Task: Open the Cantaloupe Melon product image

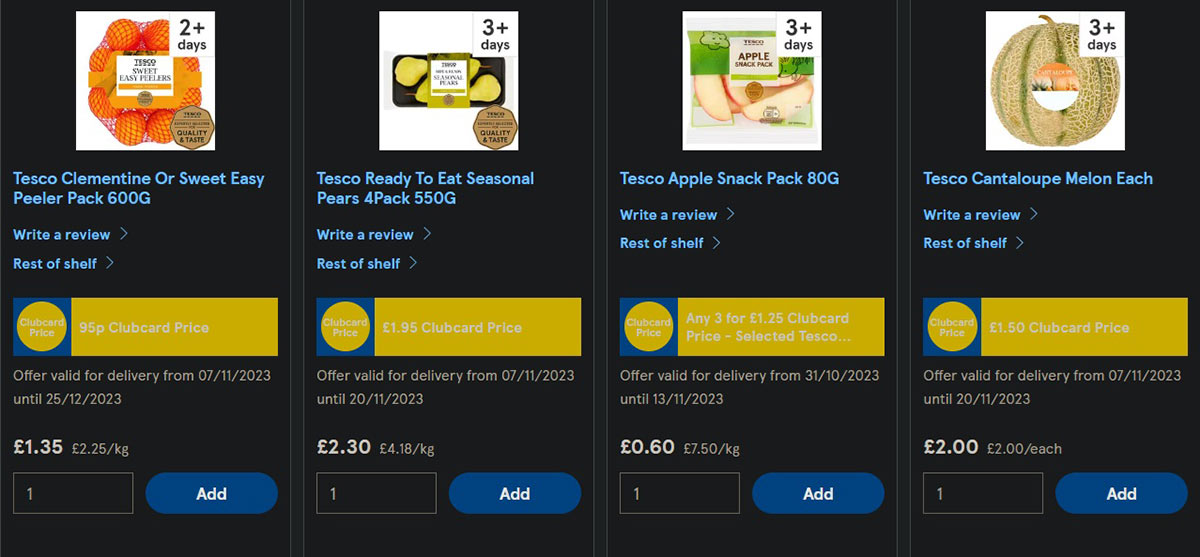Action: [1055, 81]
